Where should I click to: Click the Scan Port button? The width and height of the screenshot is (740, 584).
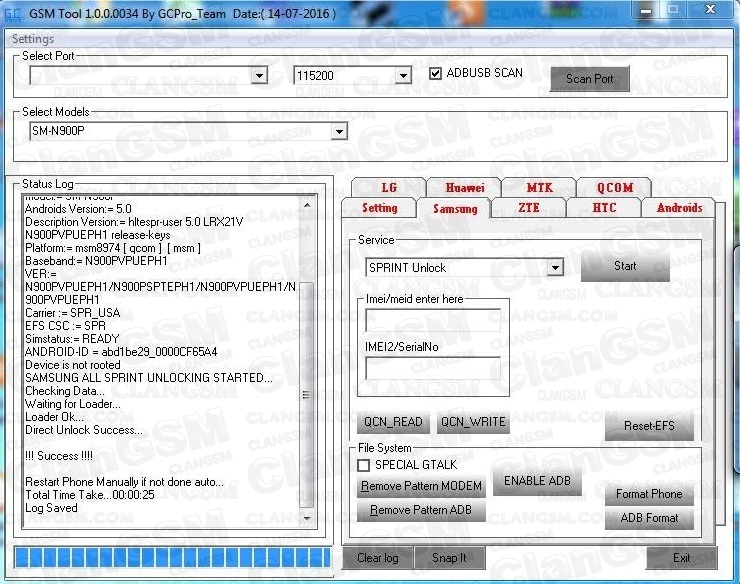pyautogui.click(x=589, y=79)
